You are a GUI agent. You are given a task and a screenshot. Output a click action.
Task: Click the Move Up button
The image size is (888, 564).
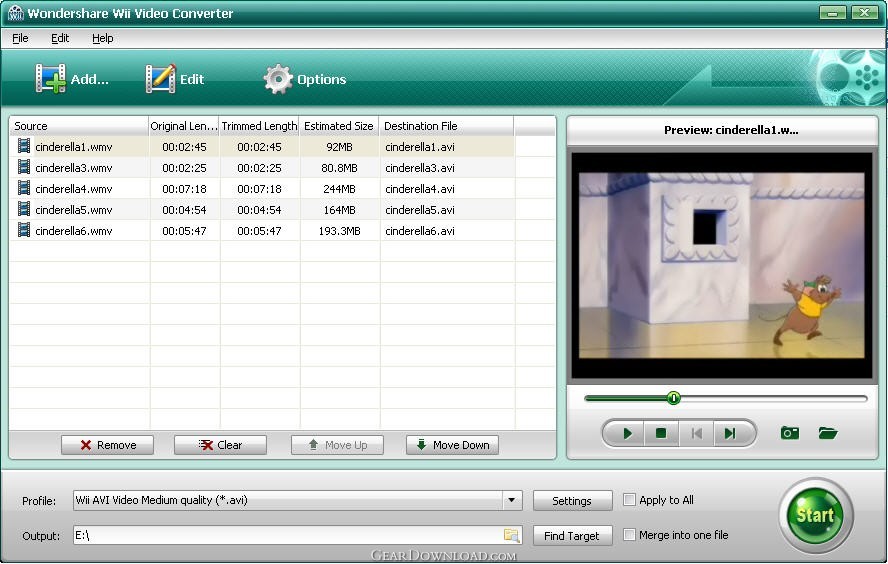tap(338, 445)
